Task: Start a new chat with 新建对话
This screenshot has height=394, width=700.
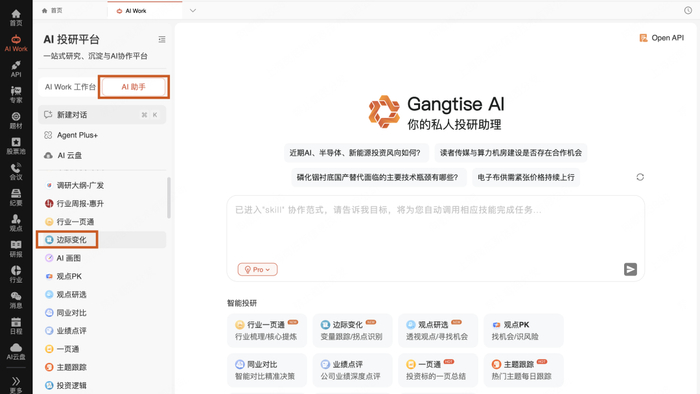Action: [x=102, y=115]
